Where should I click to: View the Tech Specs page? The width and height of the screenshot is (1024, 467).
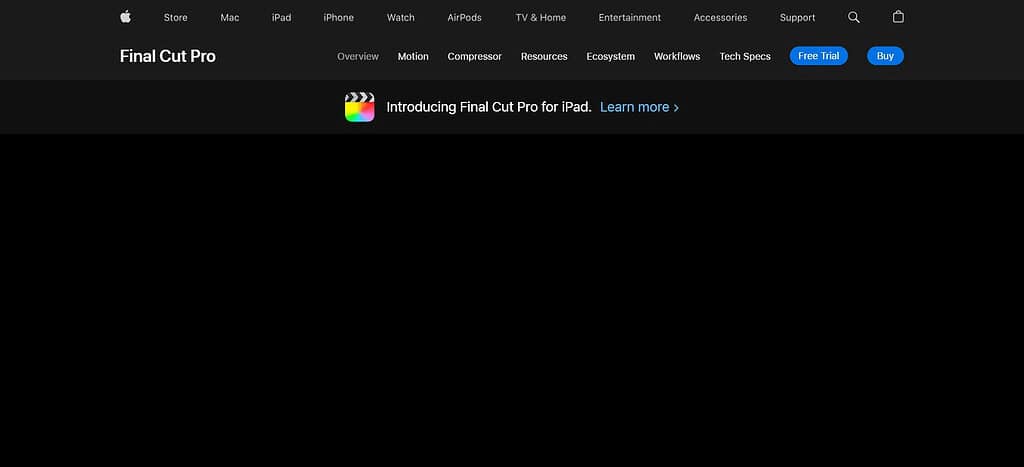pyautogui.click(x=745, y=56)
